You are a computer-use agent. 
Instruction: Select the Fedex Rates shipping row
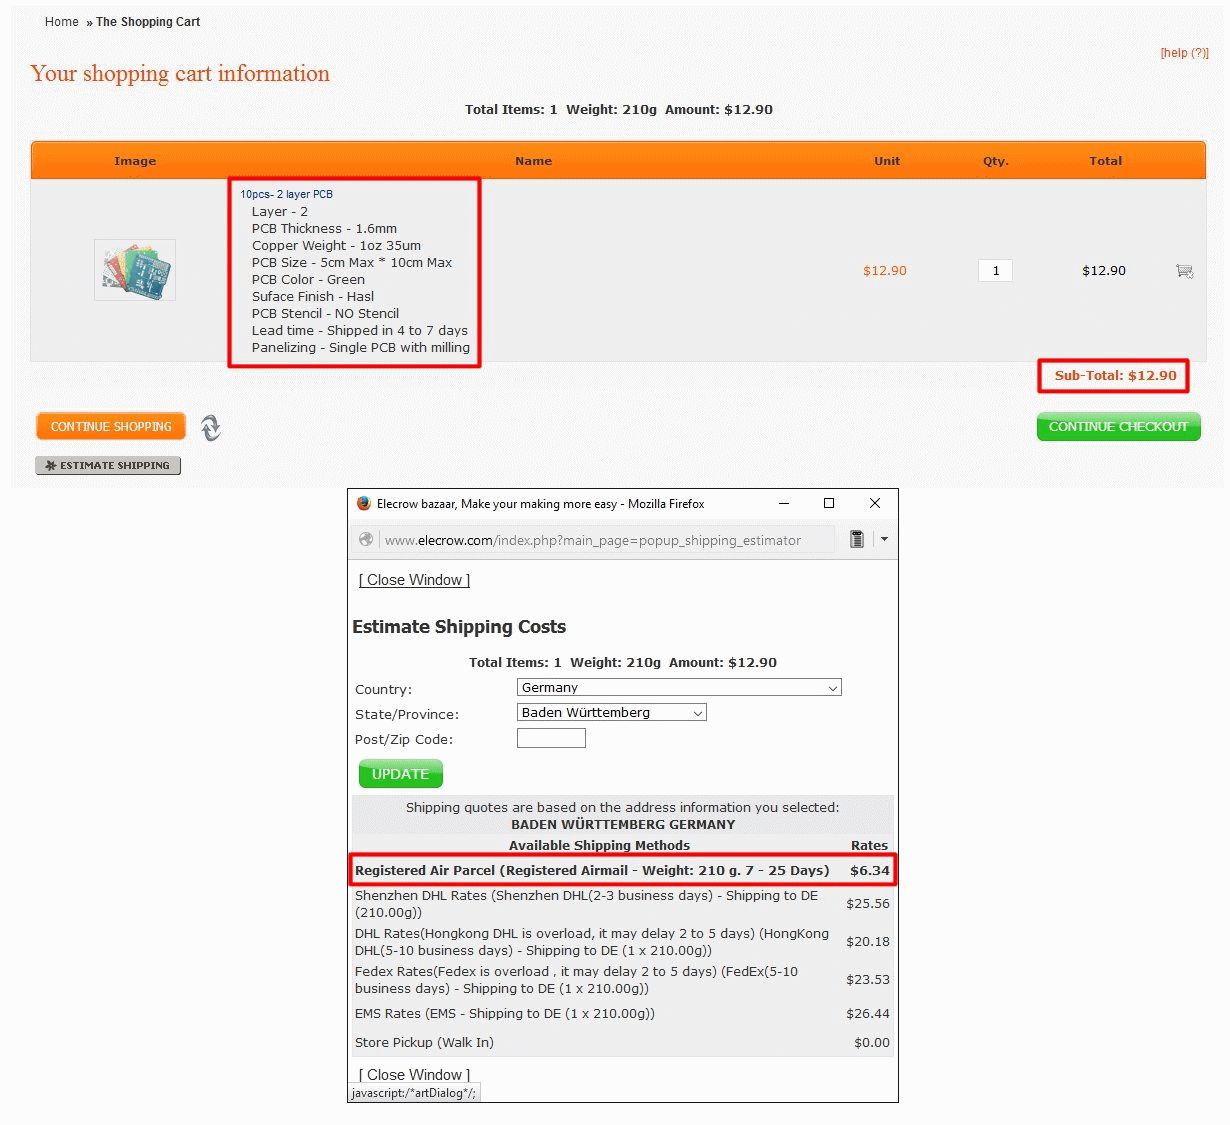click(622, 980)
